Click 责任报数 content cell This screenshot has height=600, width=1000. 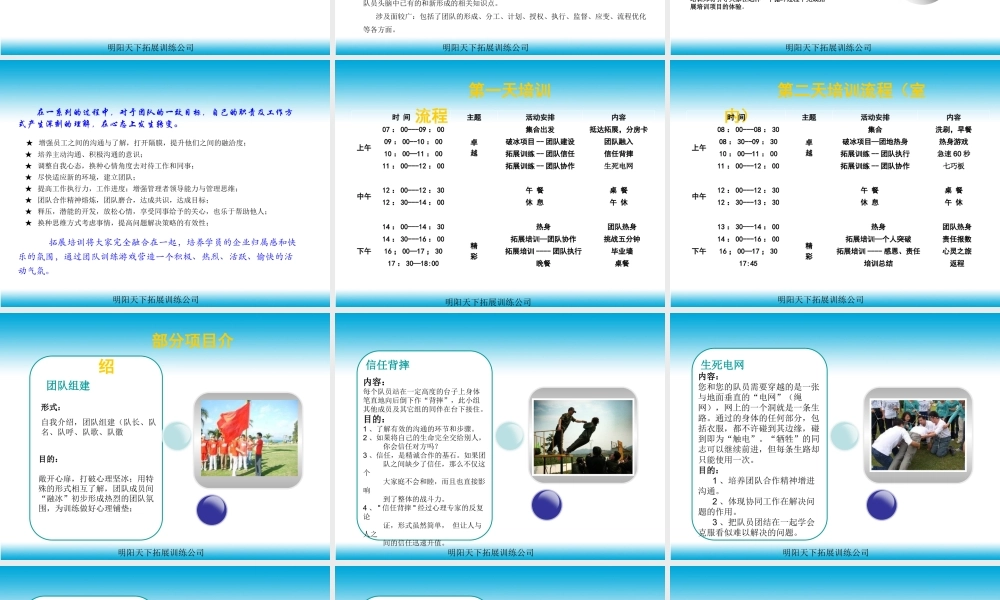[957, 239]
